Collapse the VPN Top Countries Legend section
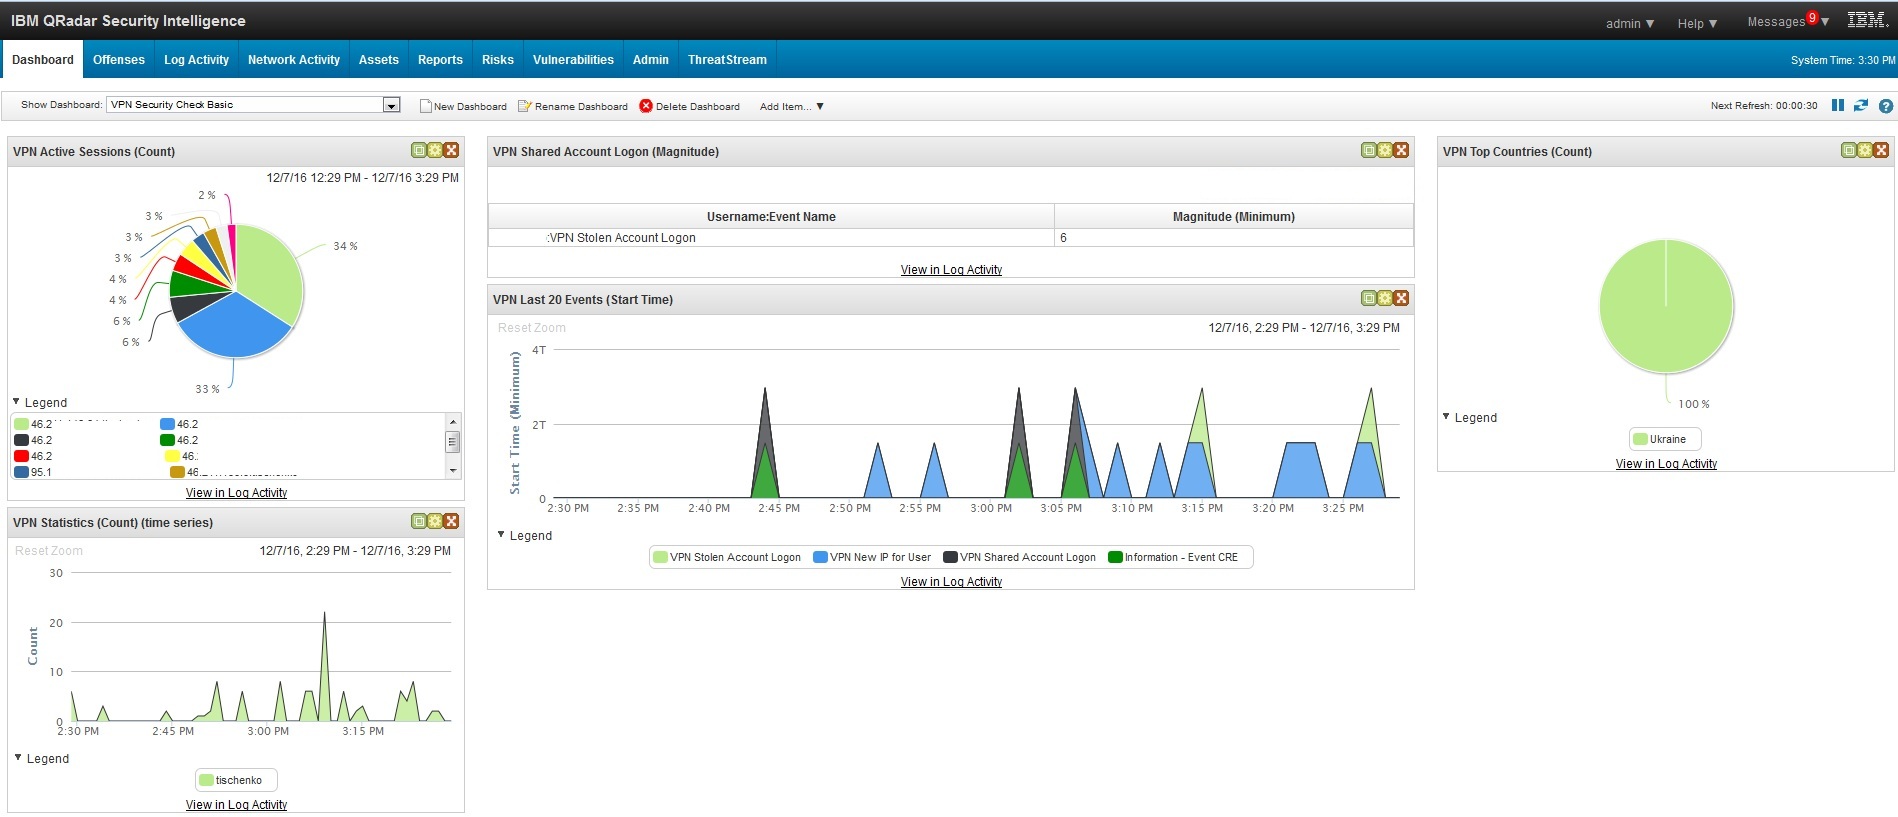Viewport: 1898px width, 817px height. (1446, 417)
